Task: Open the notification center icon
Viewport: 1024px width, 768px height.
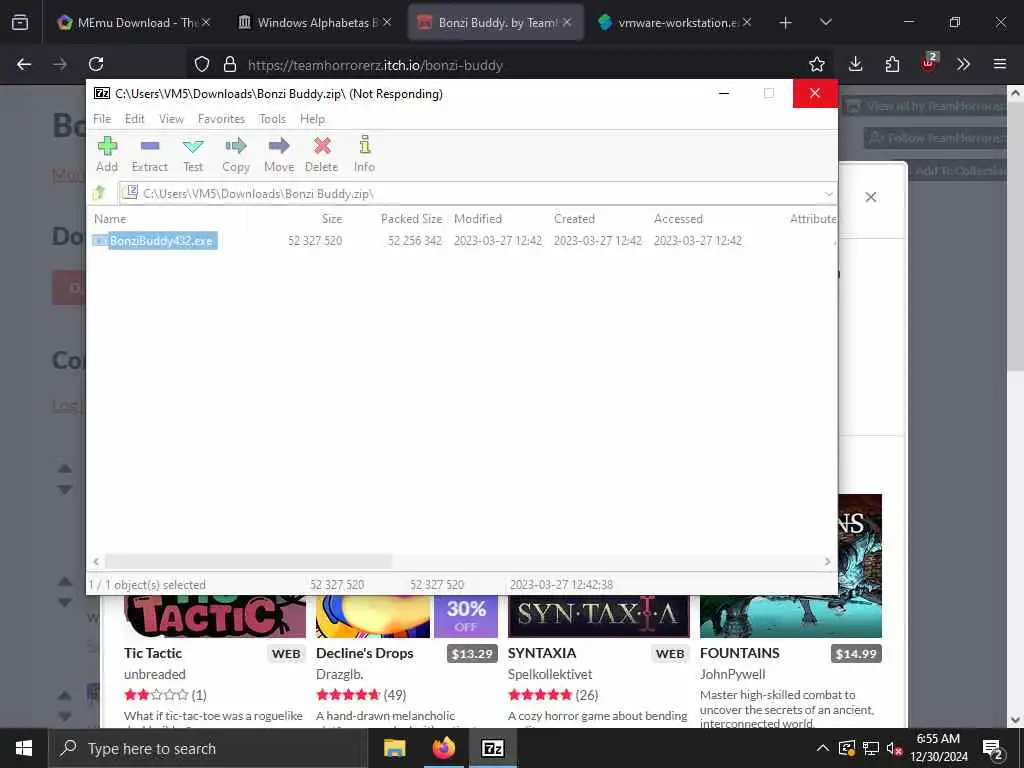Action: (993, 748)
